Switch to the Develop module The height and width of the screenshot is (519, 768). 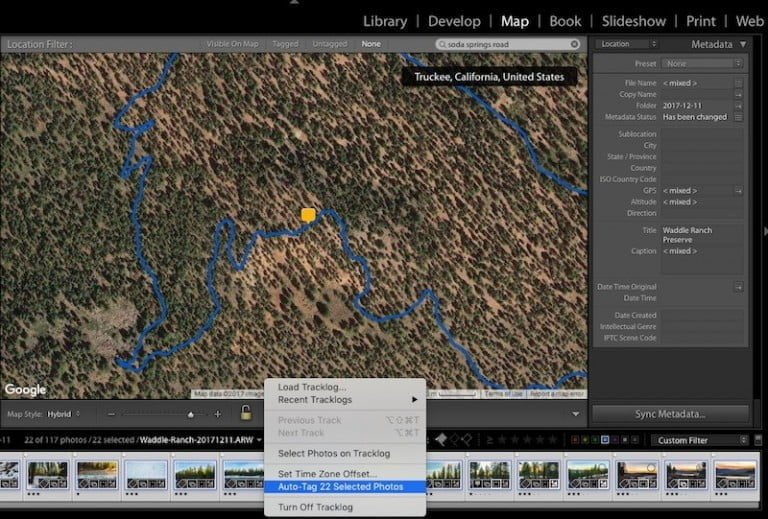(x=454, y=21)
